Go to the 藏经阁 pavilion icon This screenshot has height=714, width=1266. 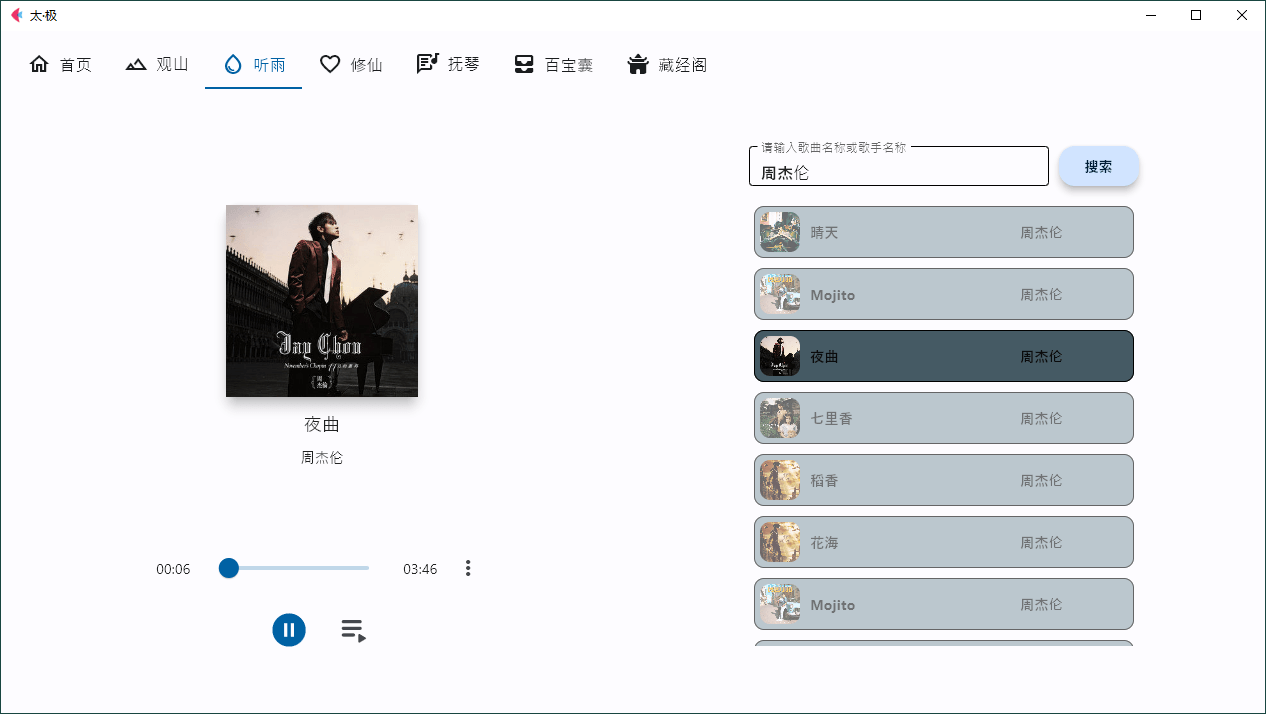pos(637,65)
